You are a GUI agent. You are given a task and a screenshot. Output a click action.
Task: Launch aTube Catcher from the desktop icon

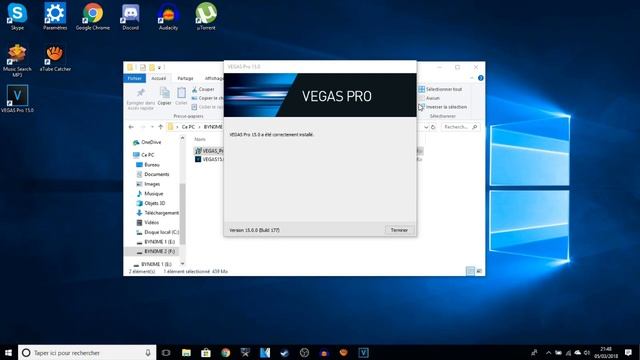[x=55, y=58]
